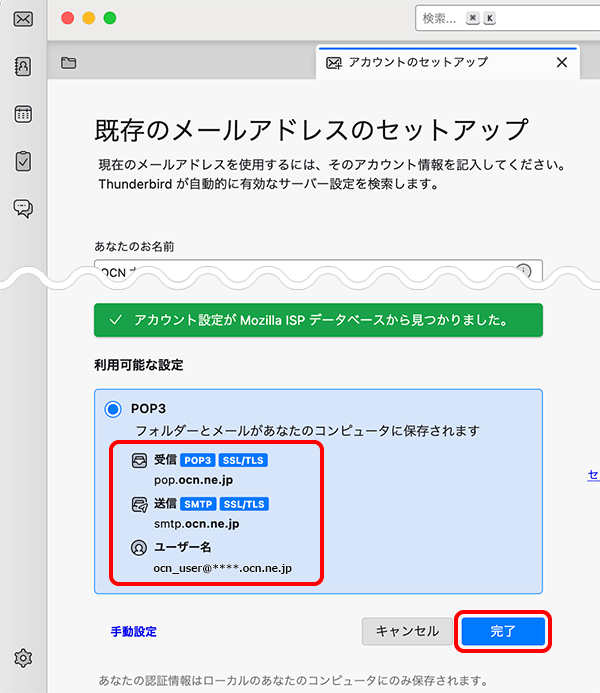Click the 送信 outgoing server icon
Screen dimensions: 600x693
pos(140,504)
